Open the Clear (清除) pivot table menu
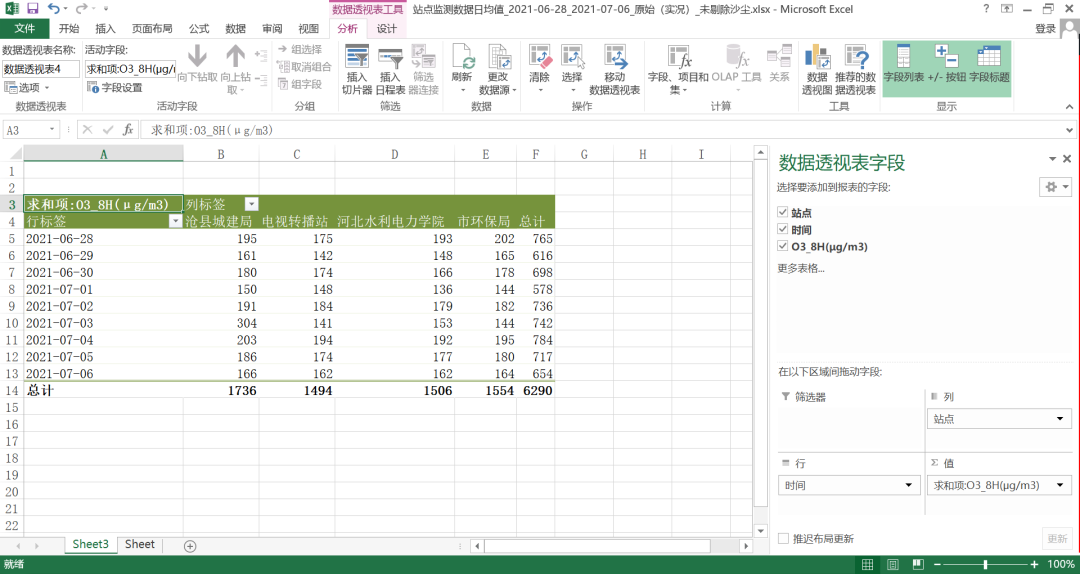1080x574 pixels. [539, 70]
